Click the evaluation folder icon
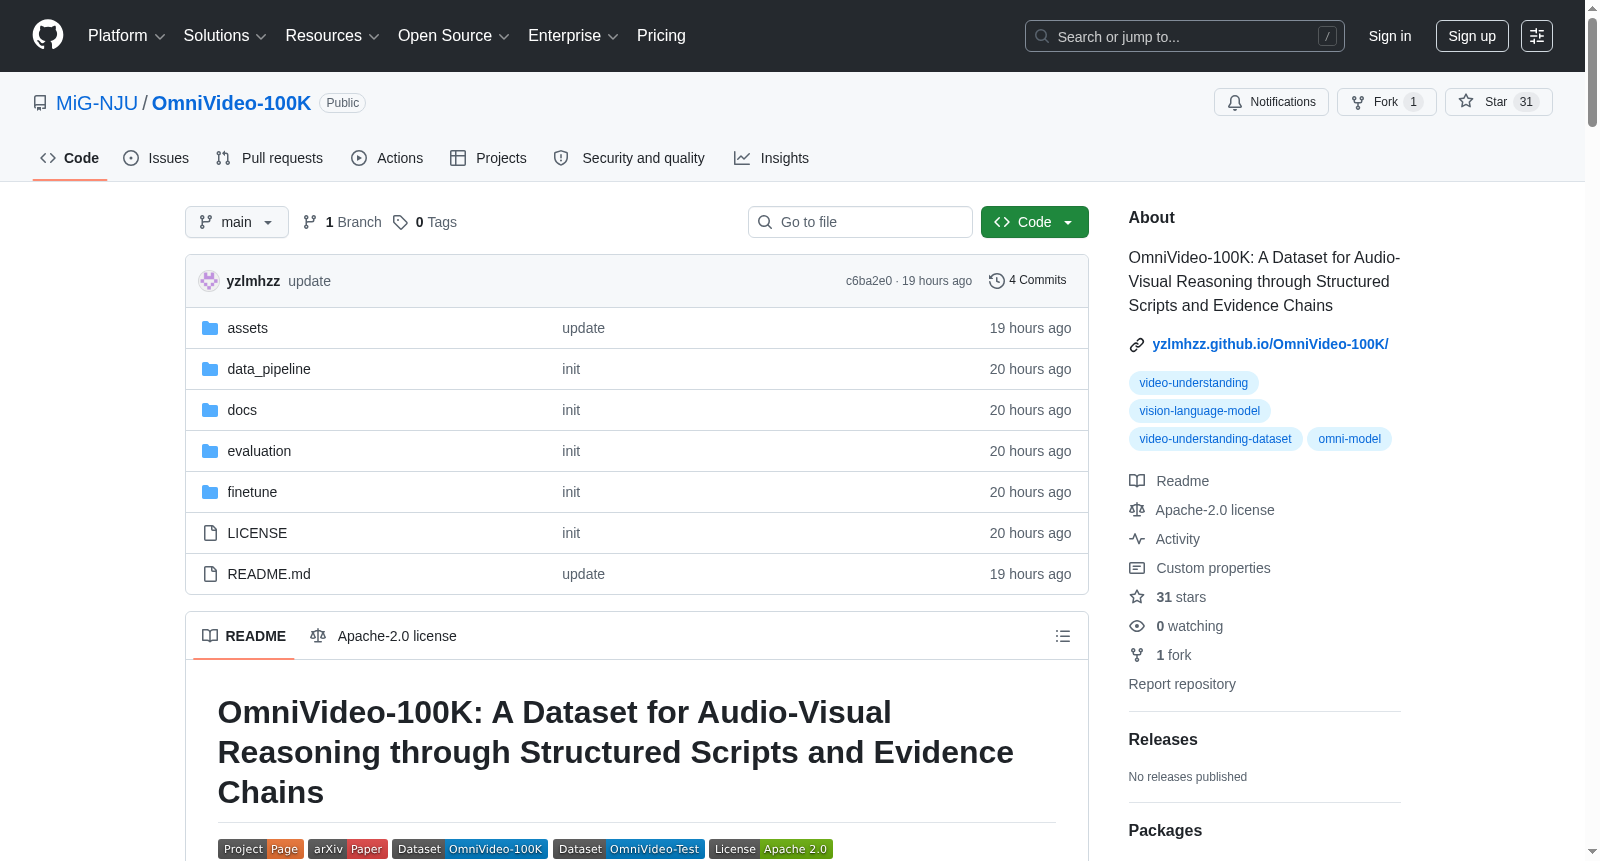1600x861 pixels. [210, 451]
